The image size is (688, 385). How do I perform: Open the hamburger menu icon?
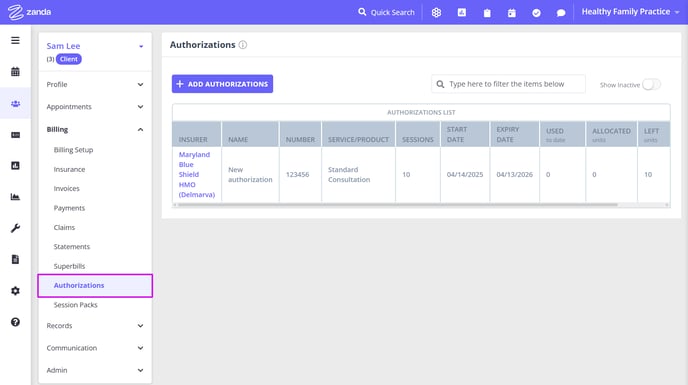pyautogui.click(x=15, y=40)
